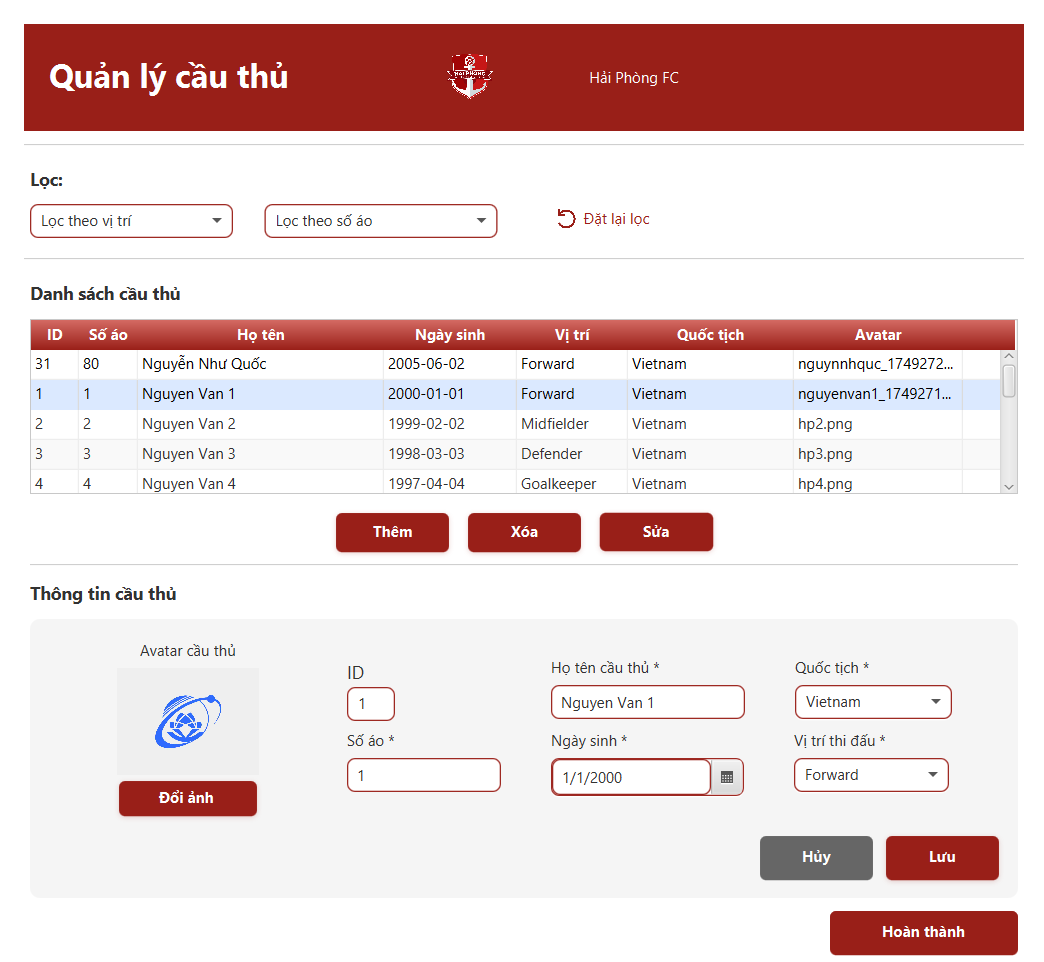1044x962 pixels.
Task: Cancel editing with the Hủy button
Action: (x=815, y=857)
